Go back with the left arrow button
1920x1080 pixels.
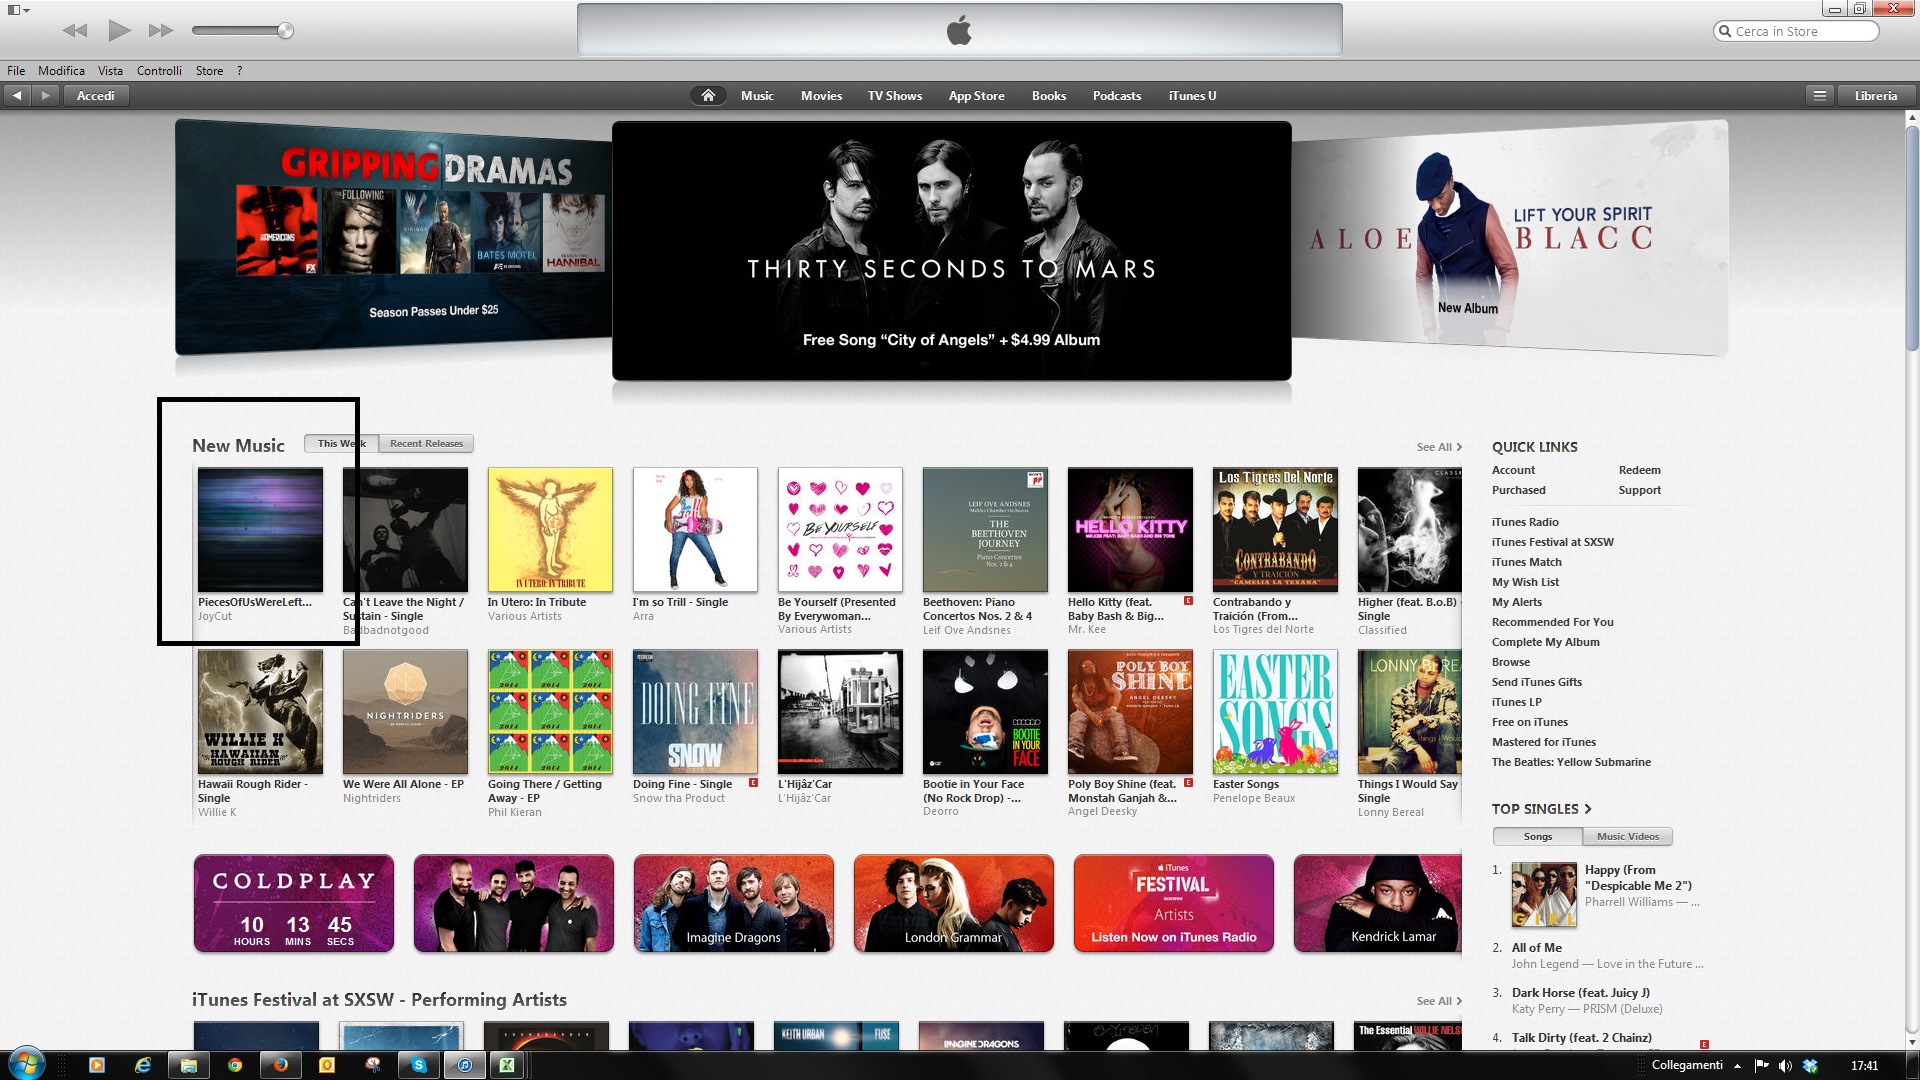point(17,96)
